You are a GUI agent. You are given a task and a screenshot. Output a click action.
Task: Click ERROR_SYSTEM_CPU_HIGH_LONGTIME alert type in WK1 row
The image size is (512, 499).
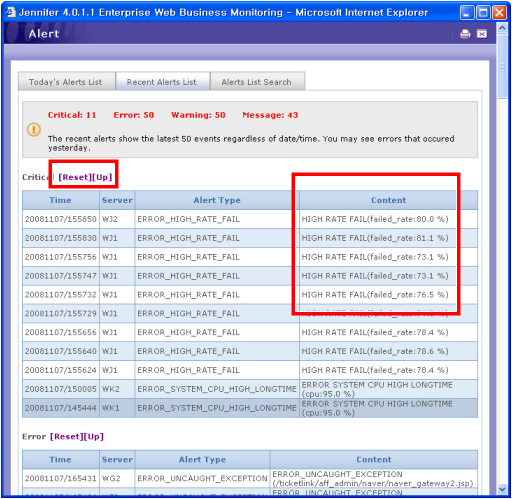(217, 408)
